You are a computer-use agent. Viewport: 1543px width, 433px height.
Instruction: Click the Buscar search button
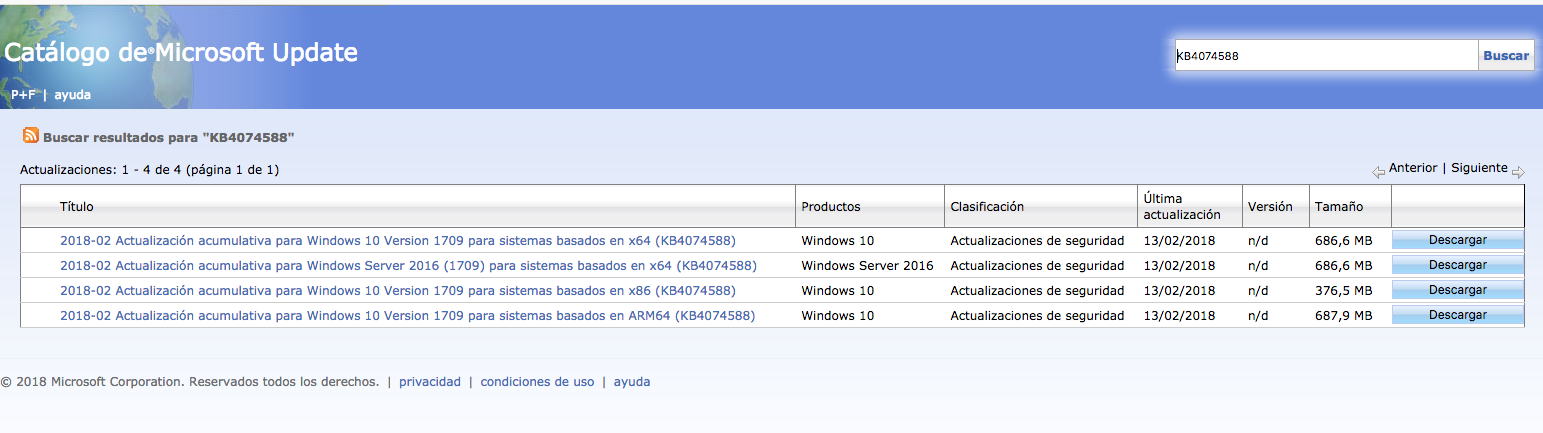tap(1506, 56)
